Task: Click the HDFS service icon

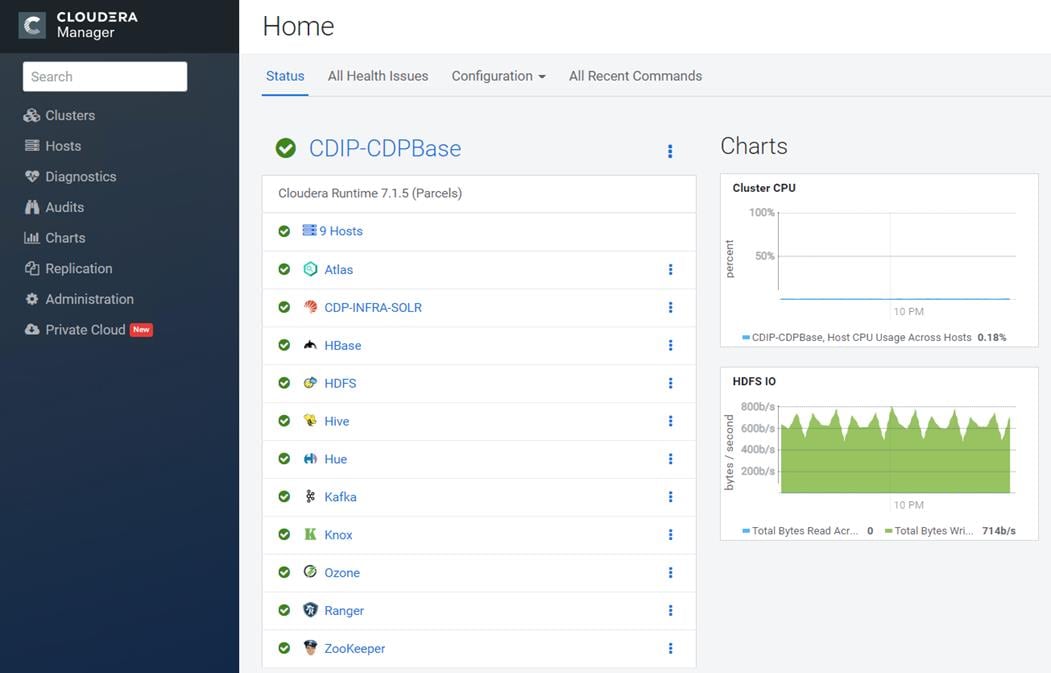Action: (310, 383)
